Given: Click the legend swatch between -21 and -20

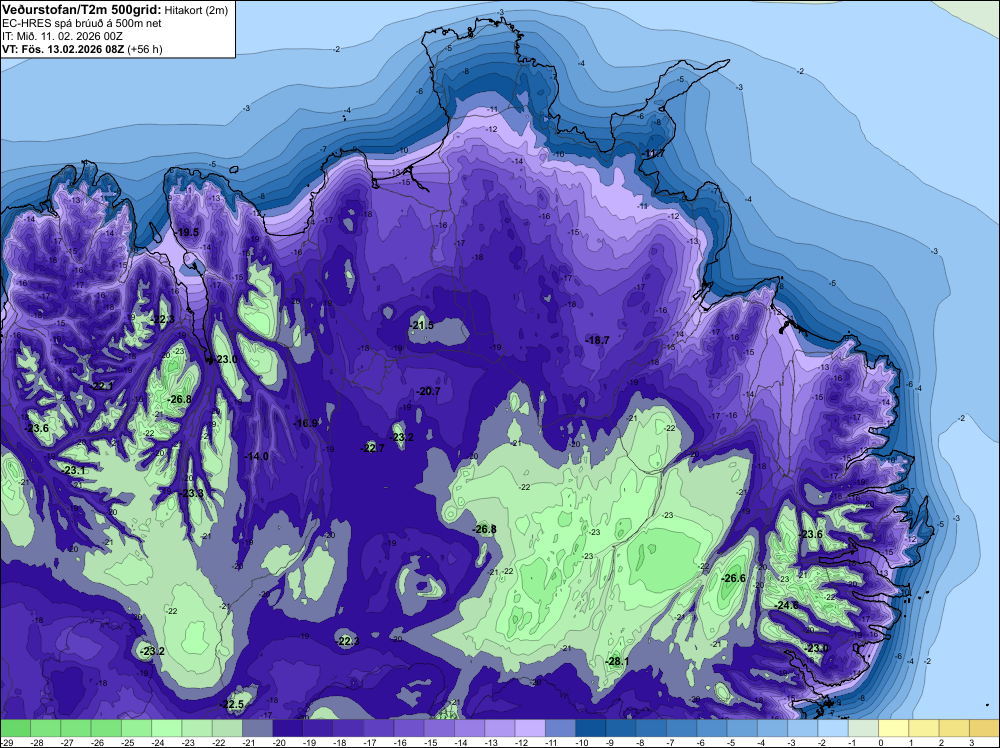Looking at the screenshot, I should pyautogui.click(x=257, y=728).
